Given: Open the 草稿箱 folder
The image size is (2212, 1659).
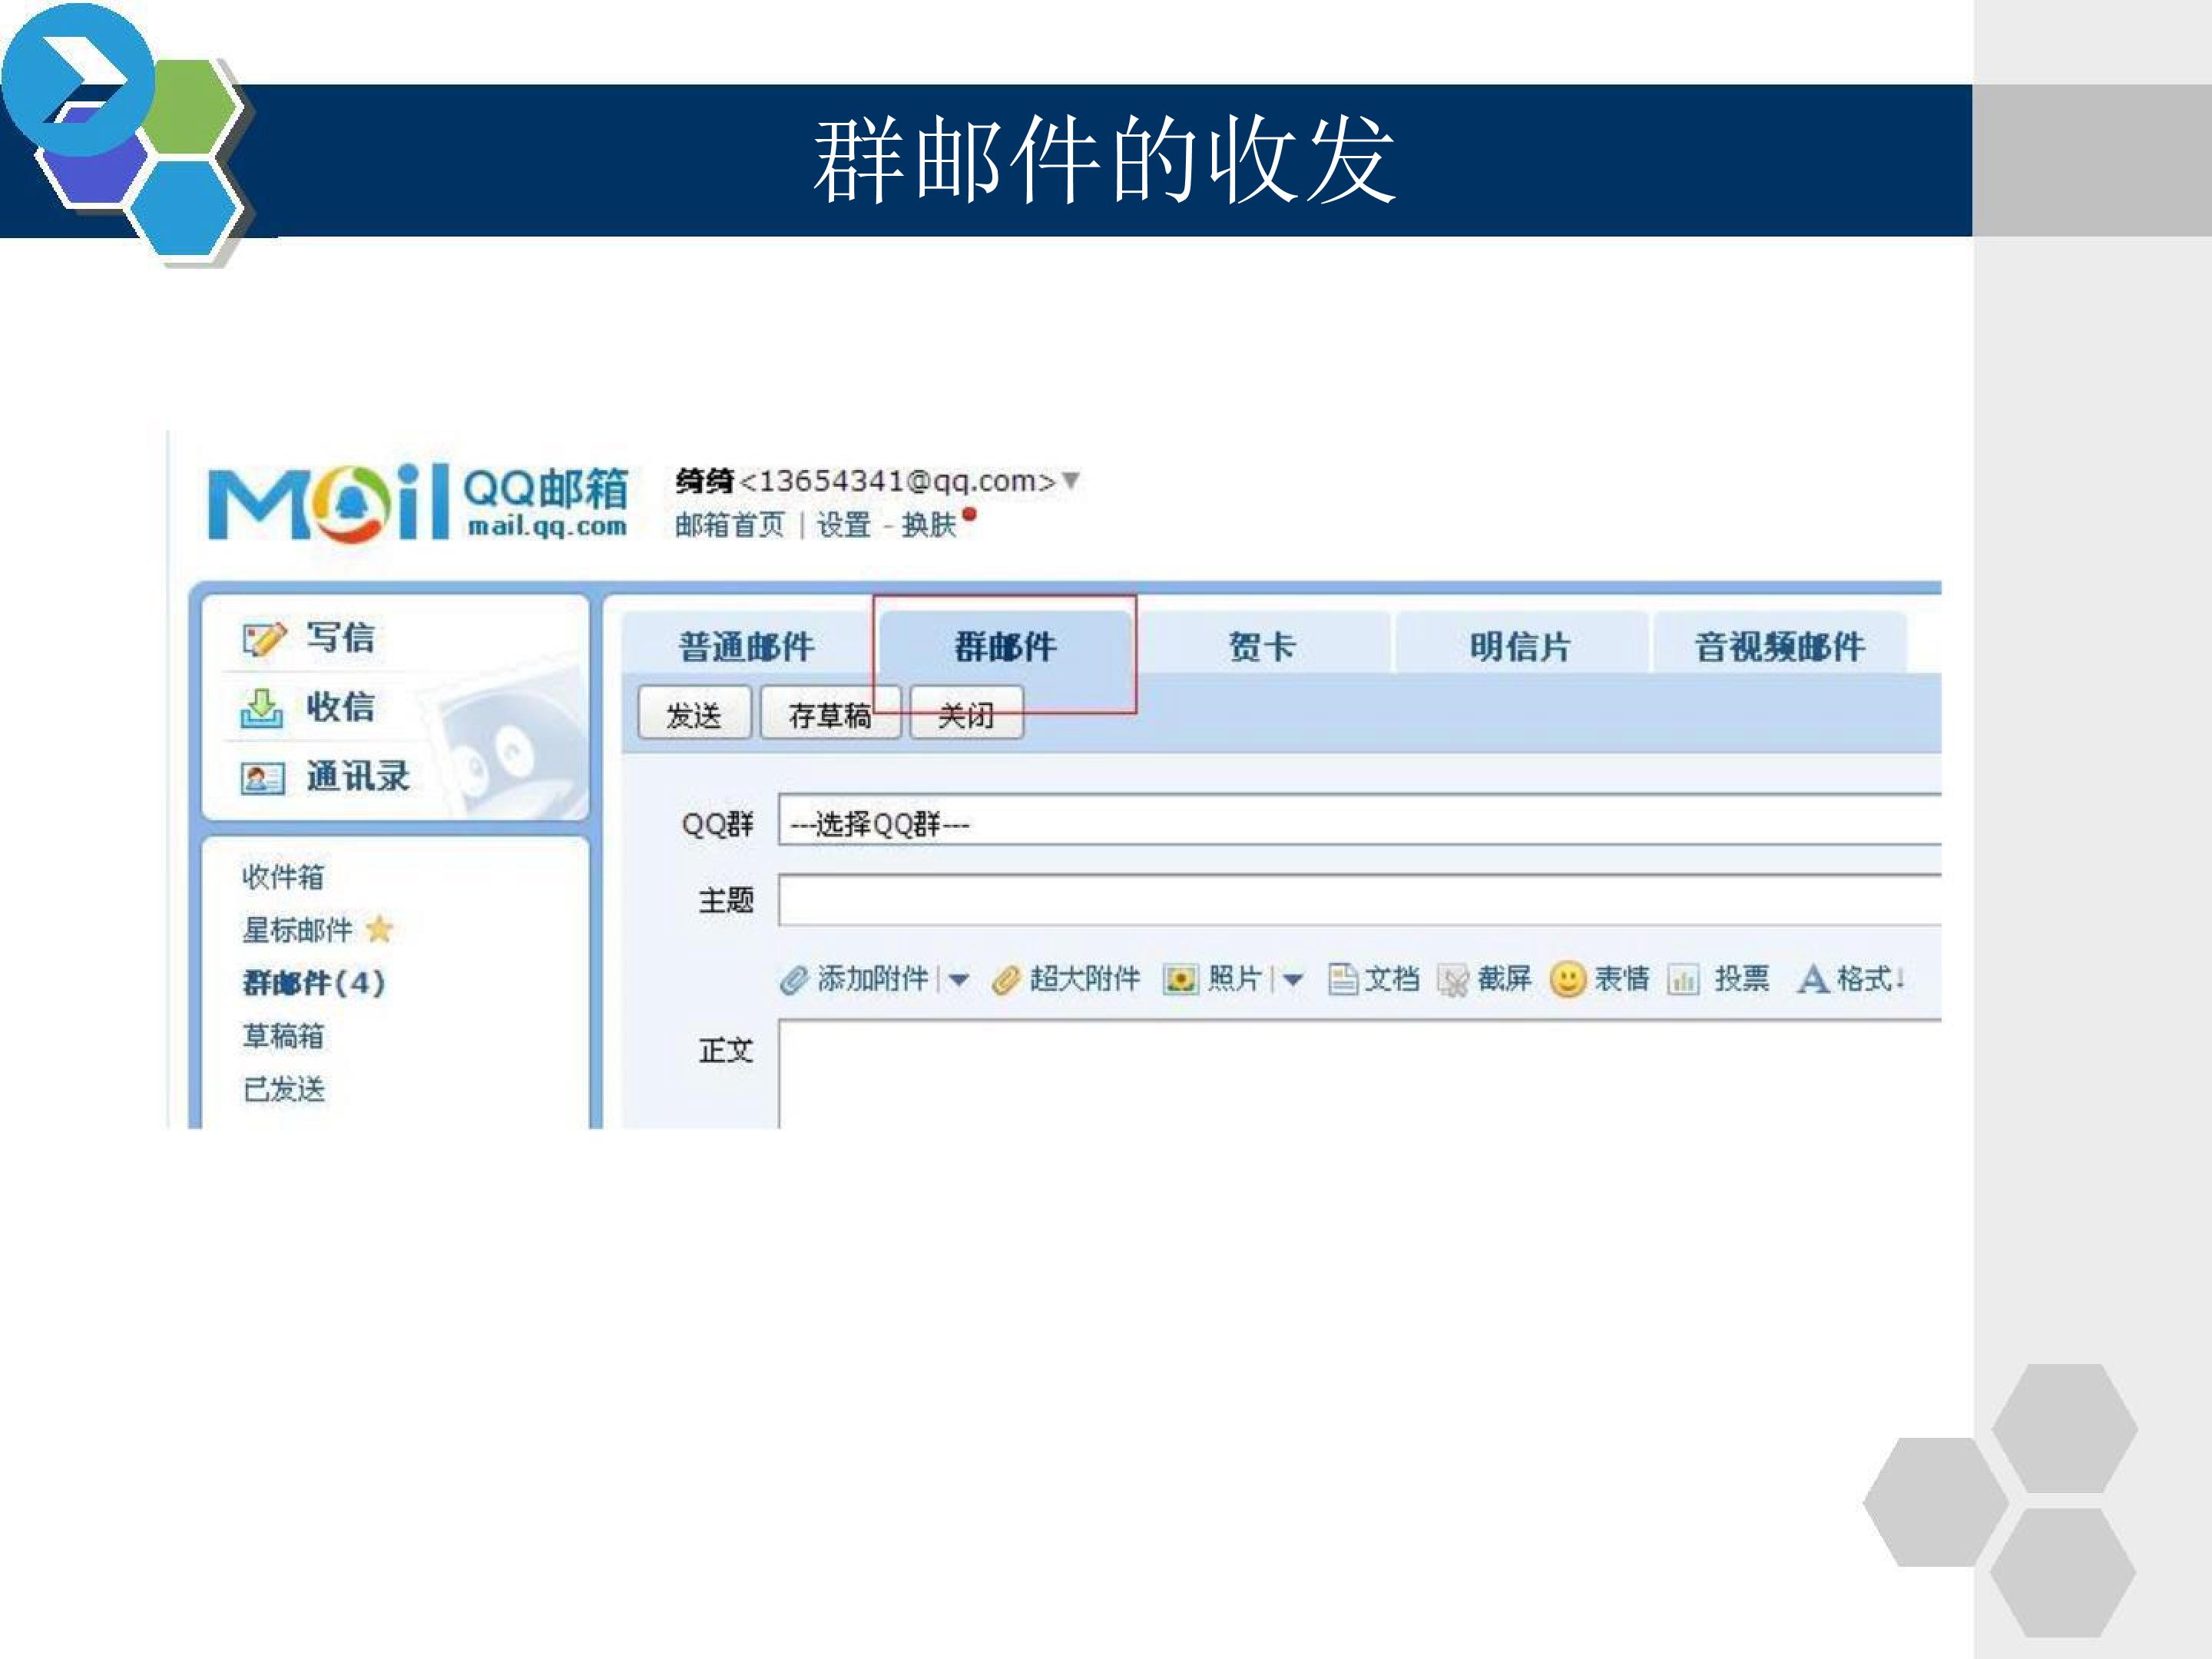Looking at the screenshot, I should tap(283, 1035).
